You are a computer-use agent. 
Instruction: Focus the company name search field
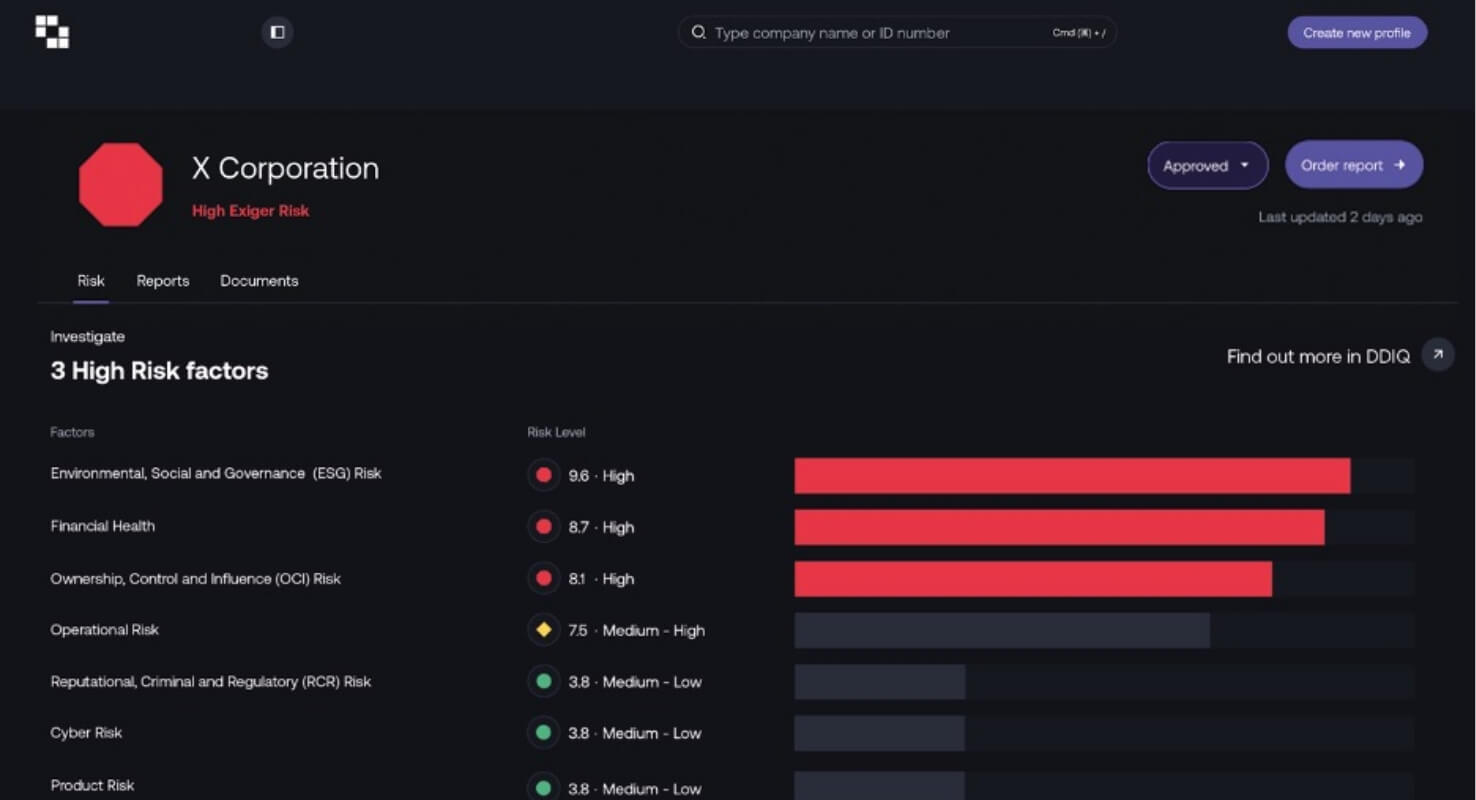[897, 33]
